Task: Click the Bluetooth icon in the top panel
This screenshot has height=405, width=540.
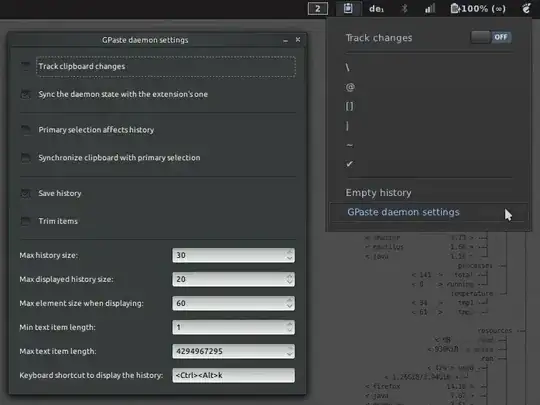Action: (404, 9)
